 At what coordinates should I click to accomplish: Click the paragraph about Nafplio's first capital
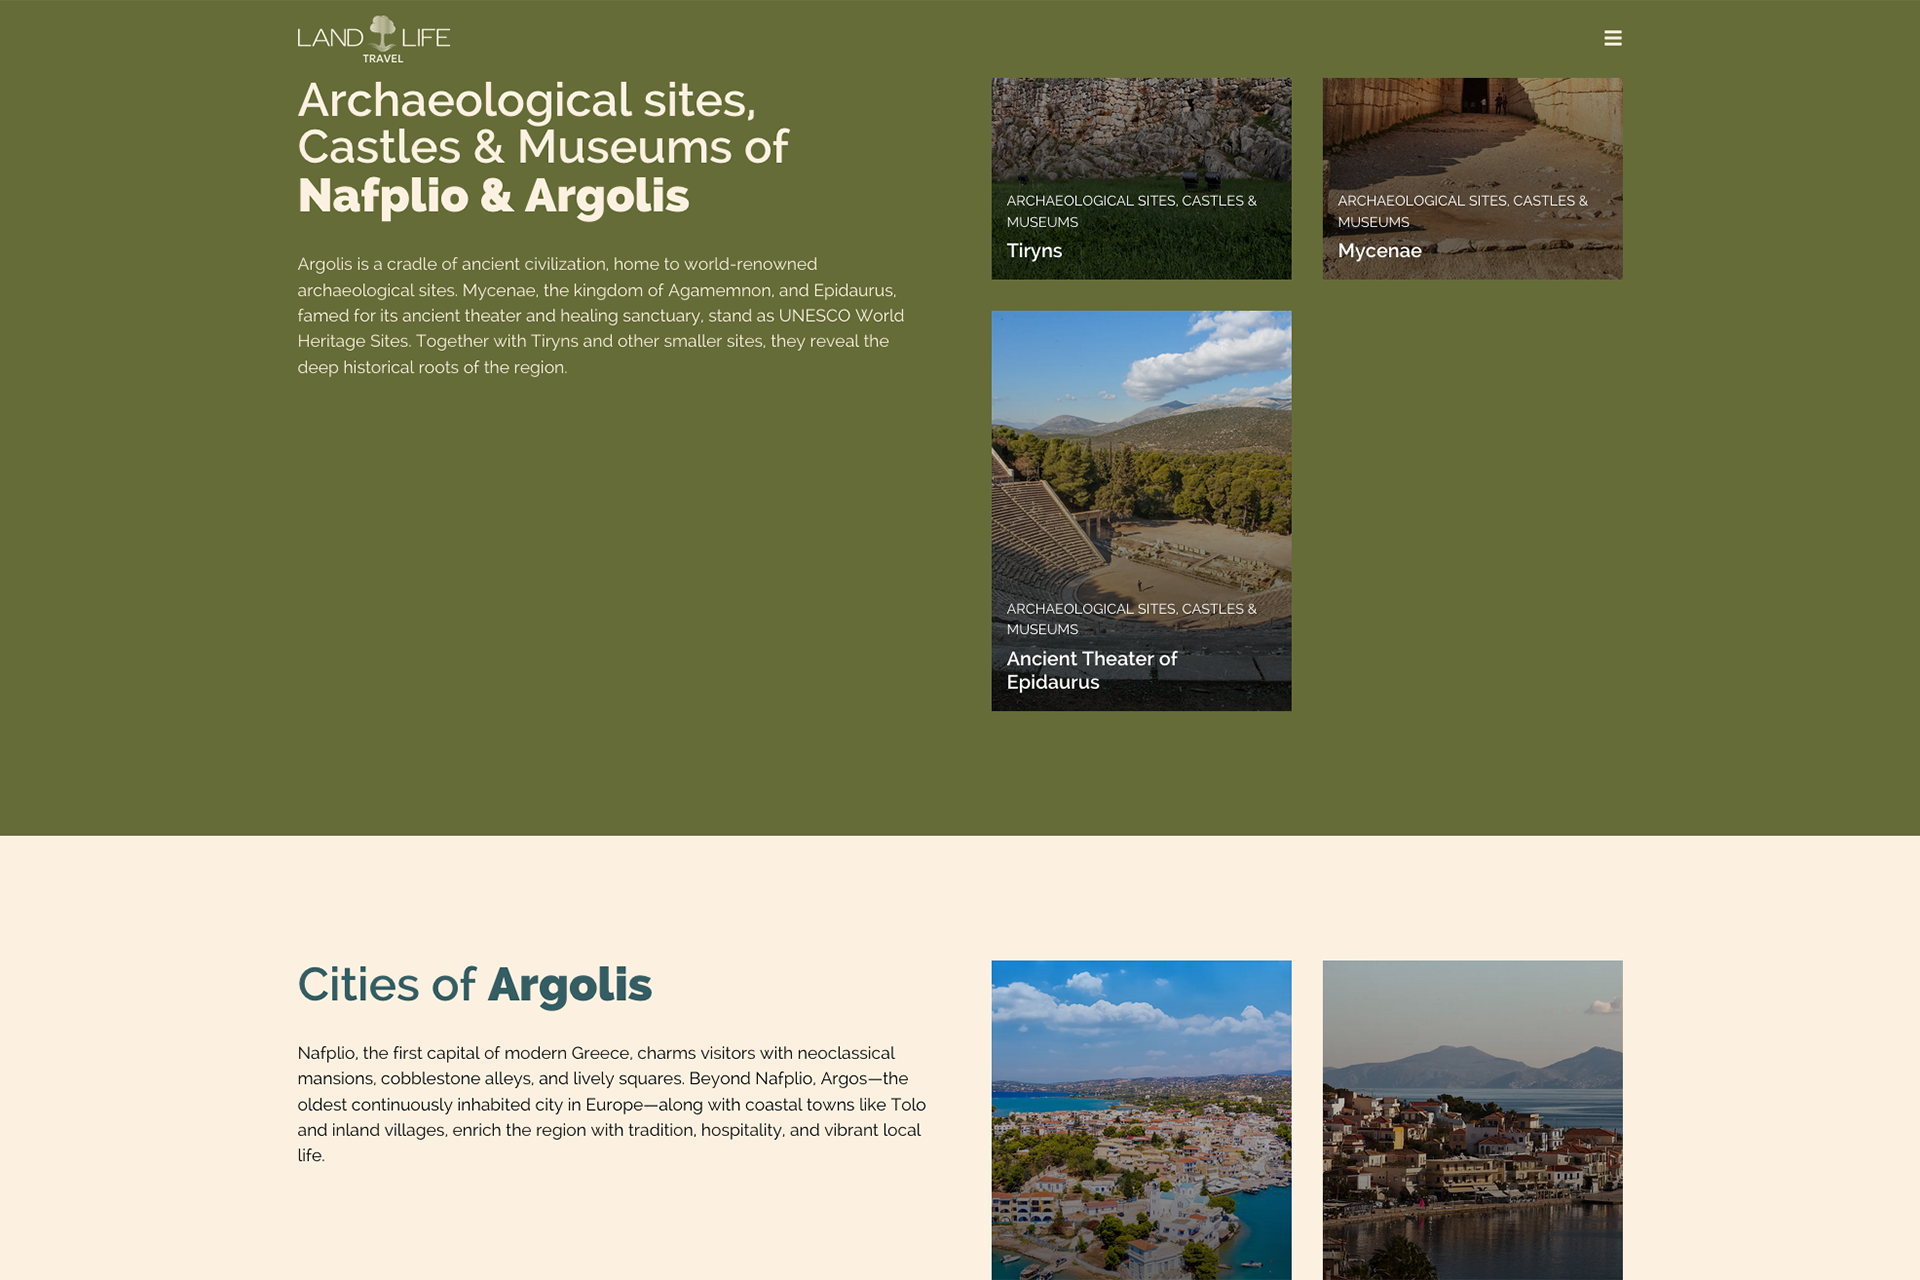click(610, 1104)
